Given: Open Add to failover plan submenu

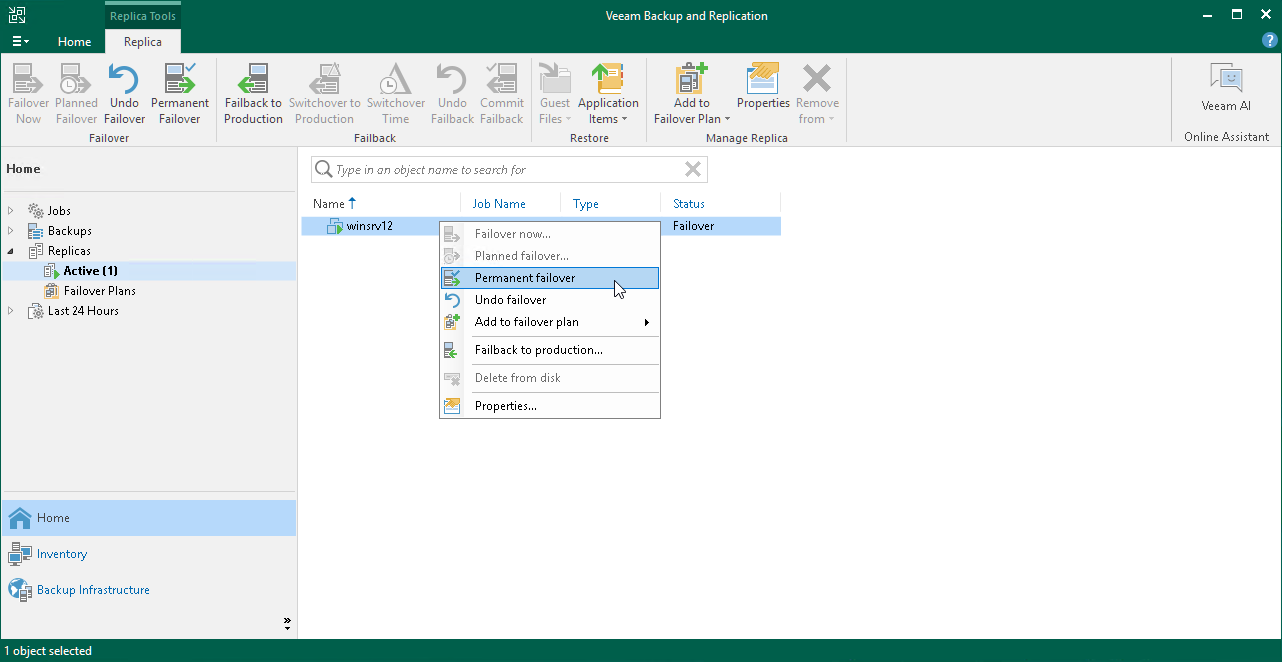Looking at the screenshot, I should [x=550, y=322].
